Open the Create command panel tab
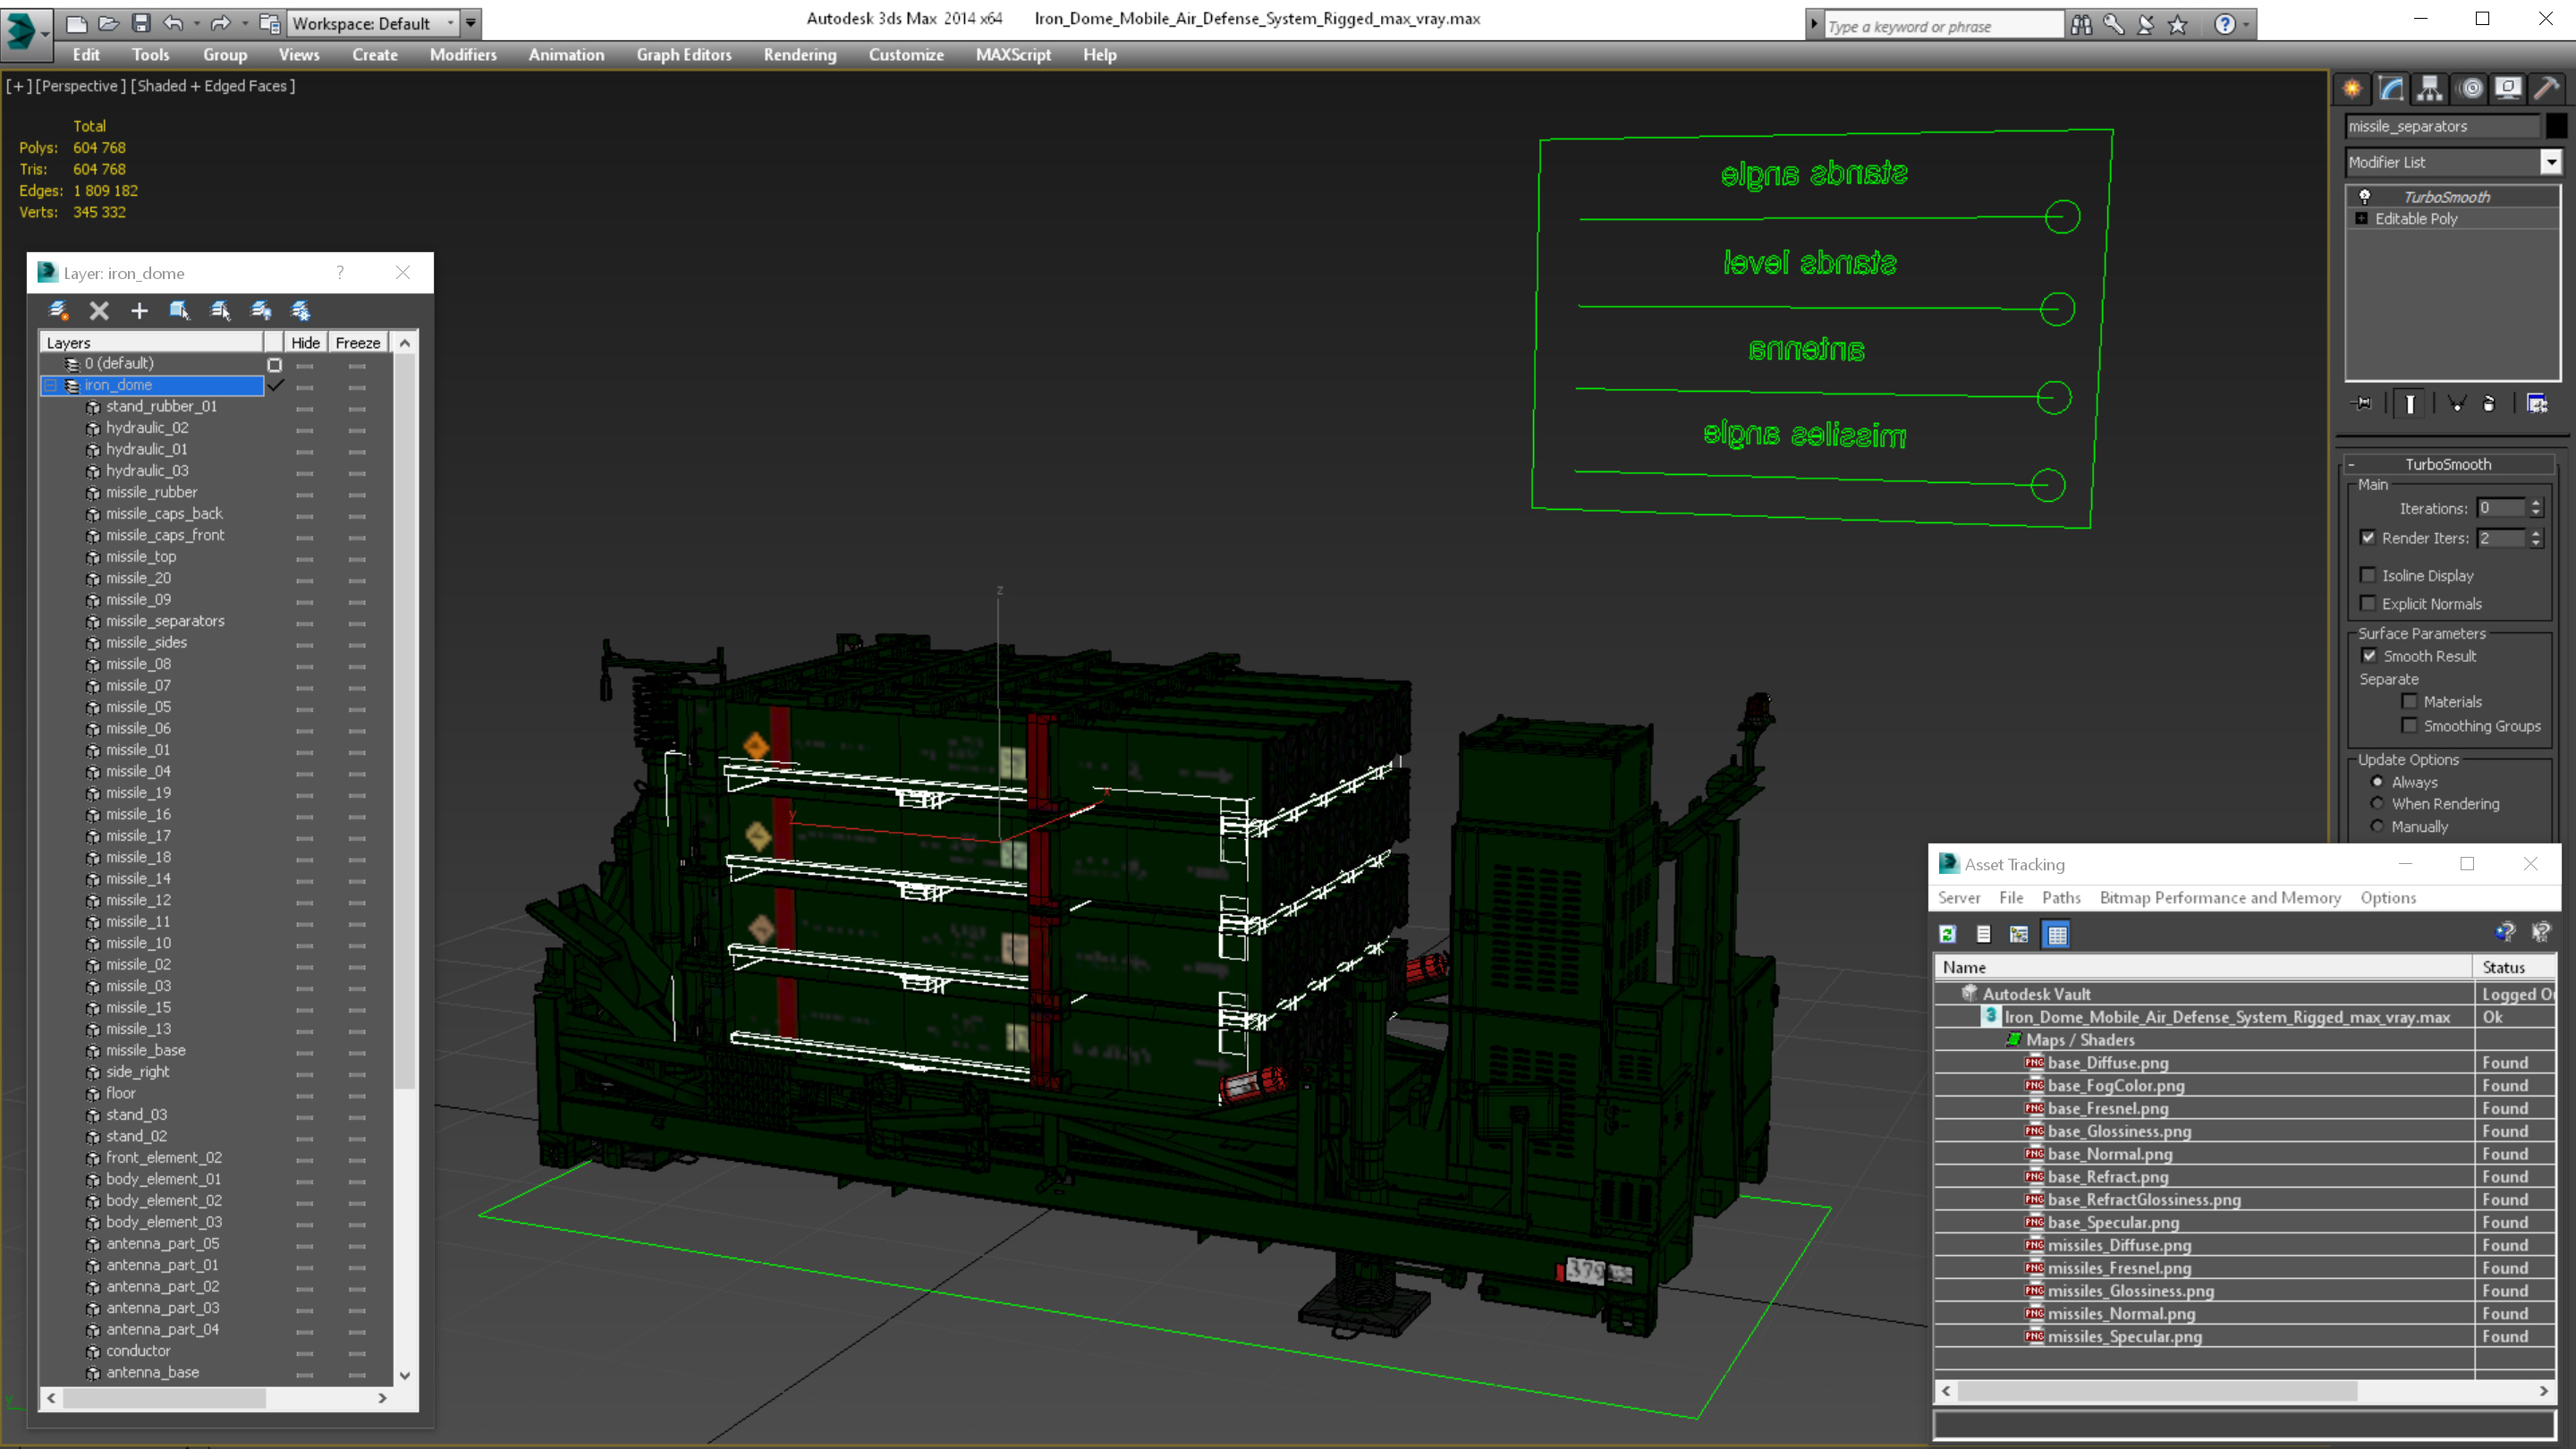The height and width of the screenshot is (1449, 2576). click(2352, 89)
